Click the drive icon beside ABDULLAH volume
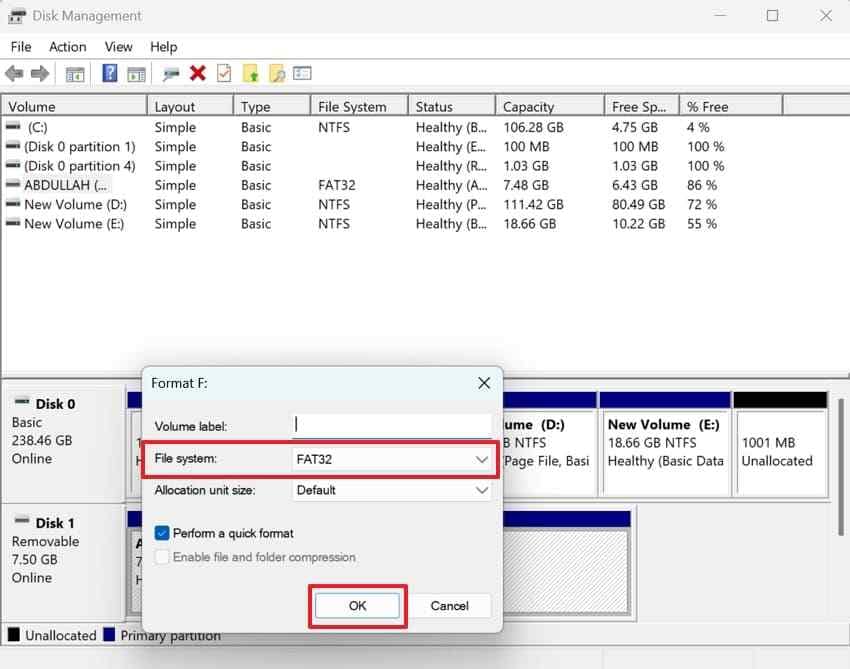Viewport: 850px width, 669px height. (x=13, y=184)
